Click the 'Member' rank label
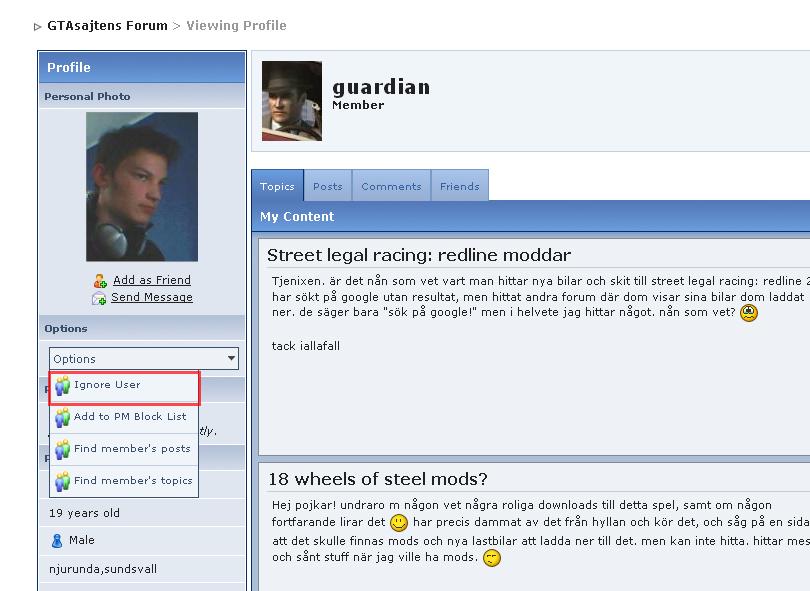The height and width of the screenshot is (591, 810). [x=358, y=105]
